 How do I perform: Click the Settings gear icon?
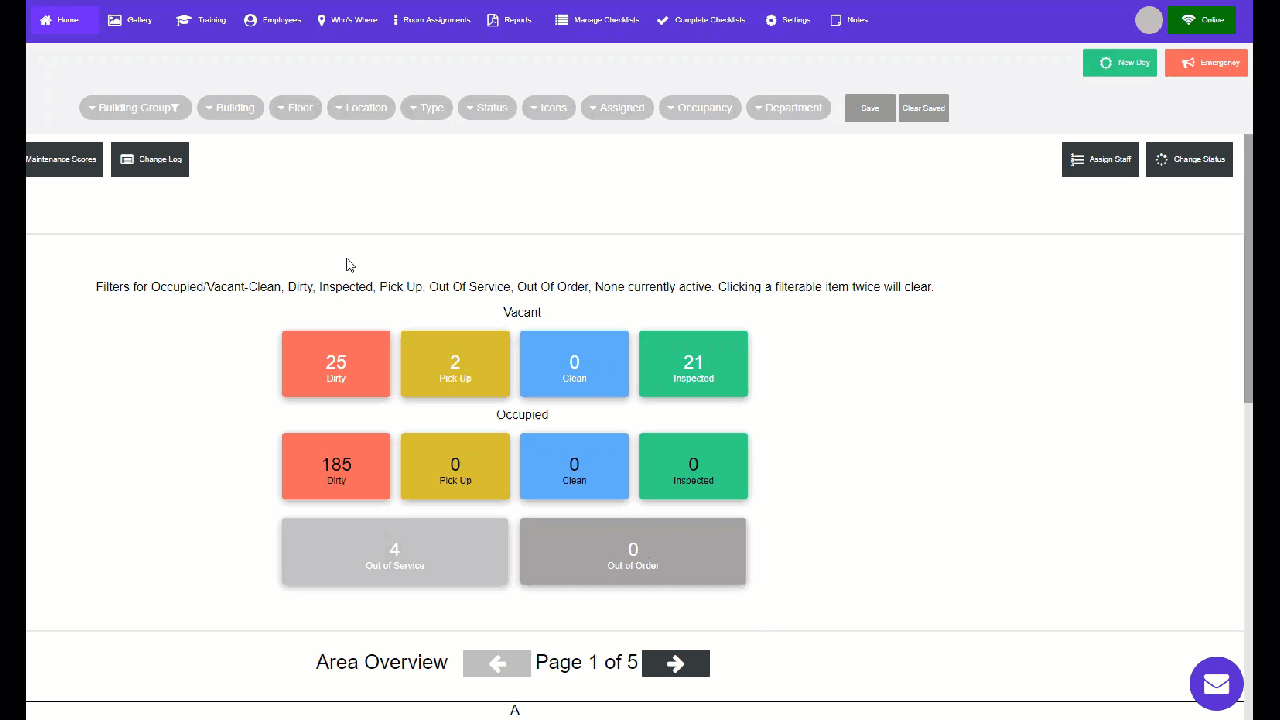771,20
